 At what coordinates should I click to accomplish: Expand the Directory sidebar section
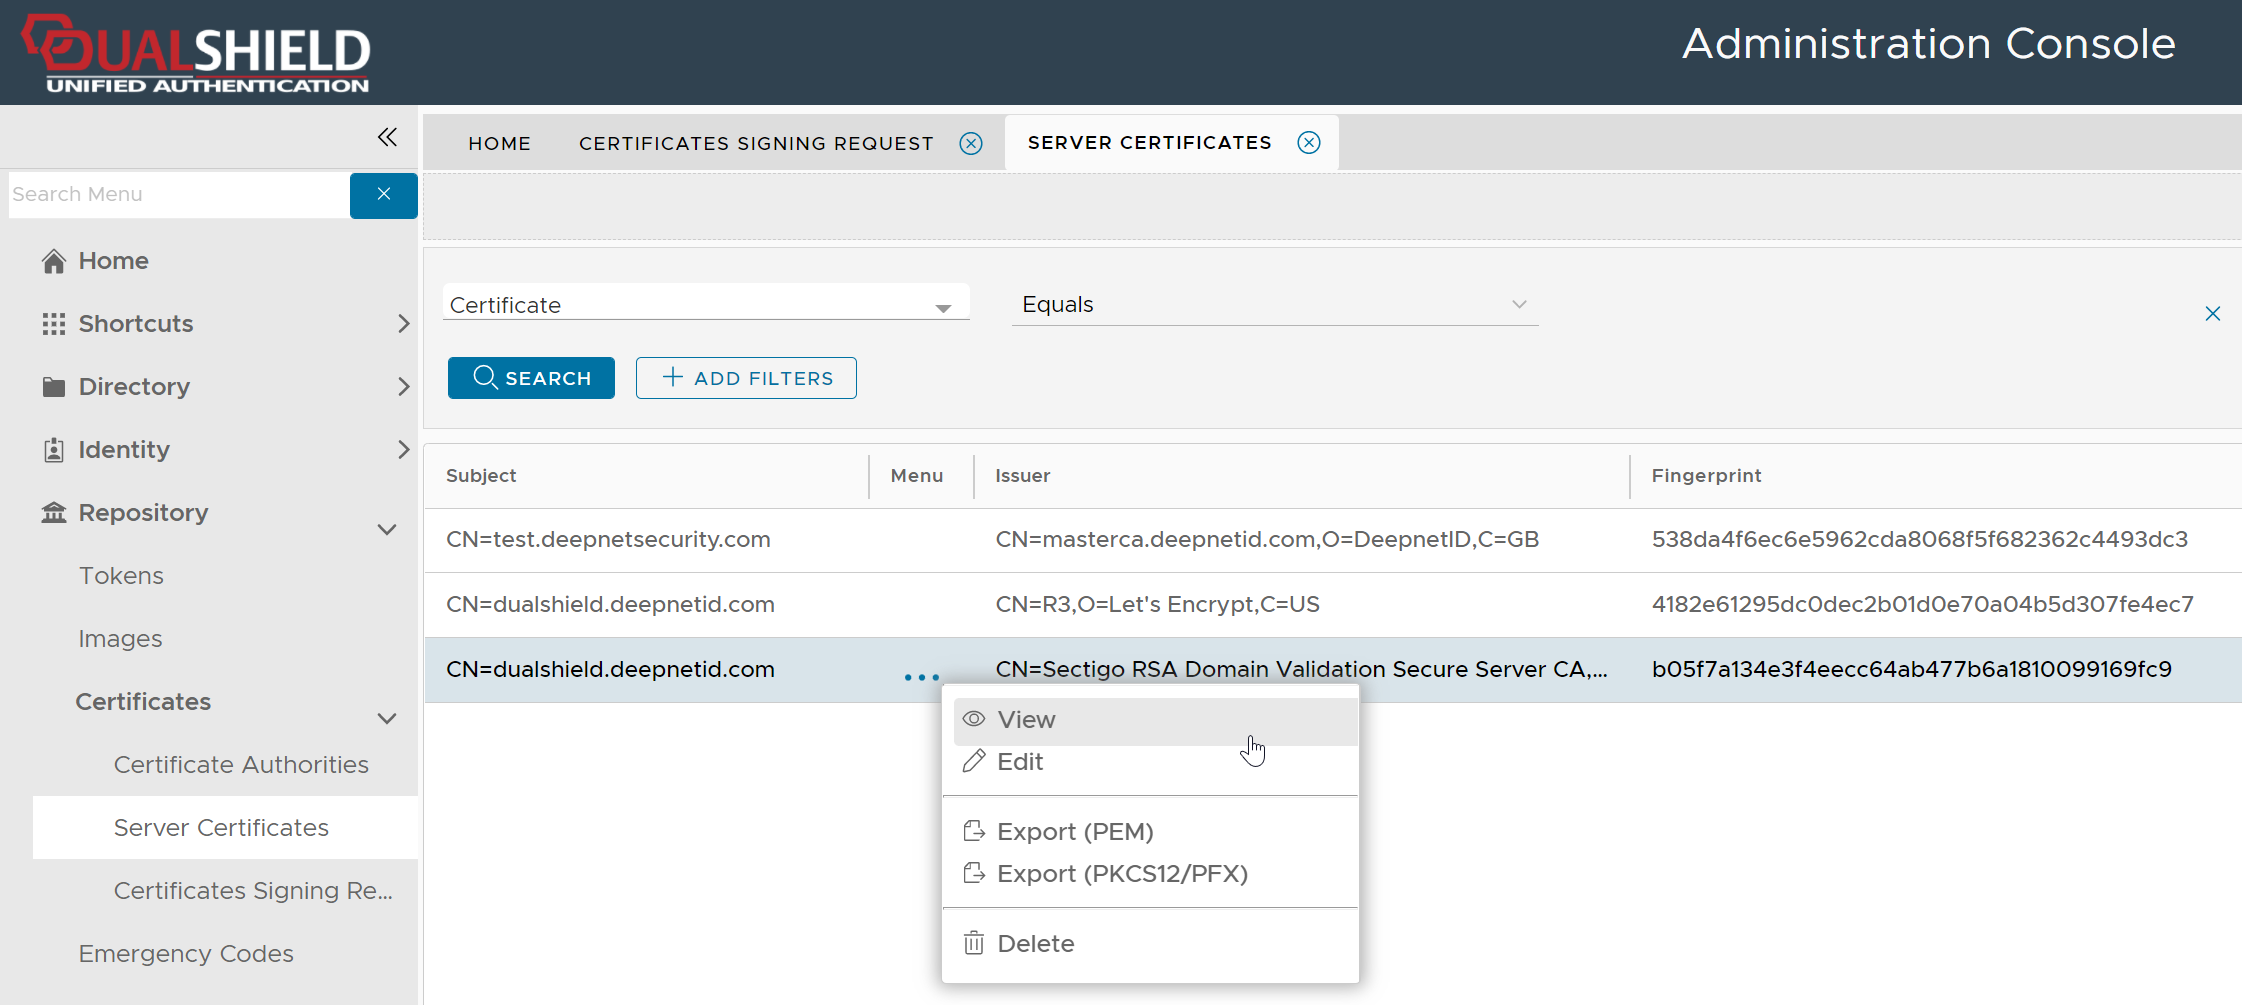click(403, 387)
